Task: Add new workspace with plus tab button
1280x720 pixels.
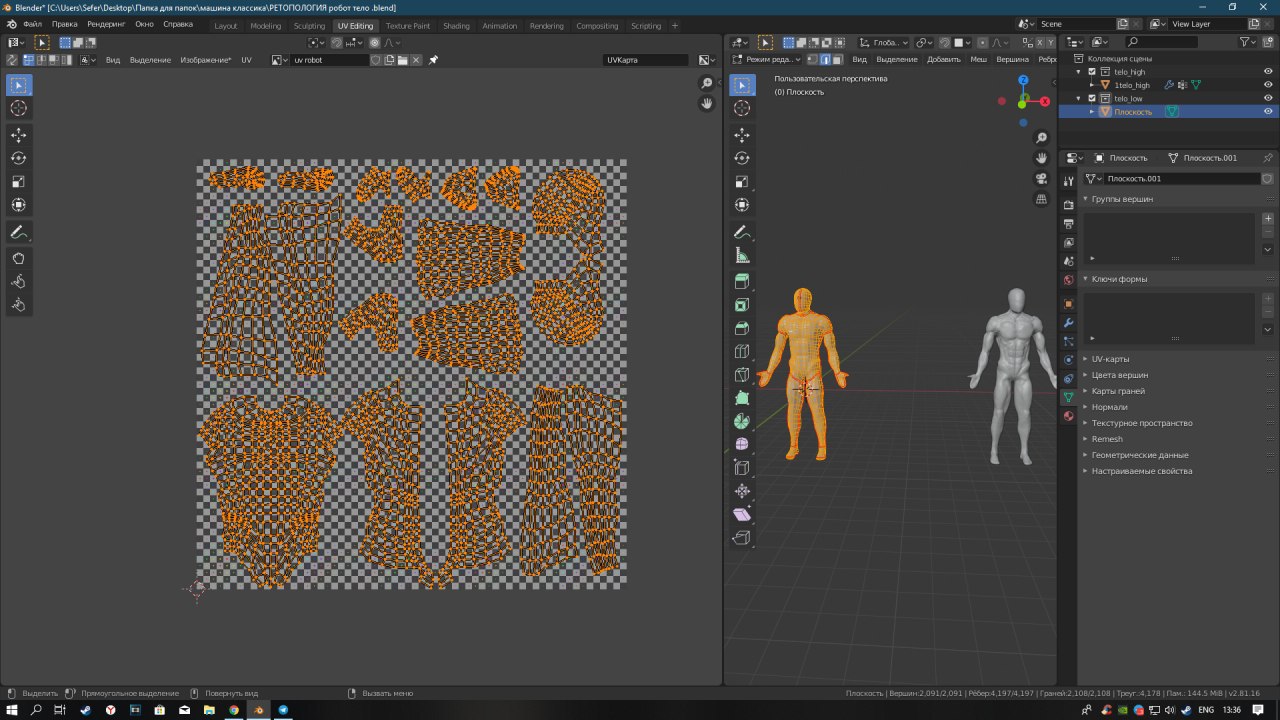Action: click(675, 25)
